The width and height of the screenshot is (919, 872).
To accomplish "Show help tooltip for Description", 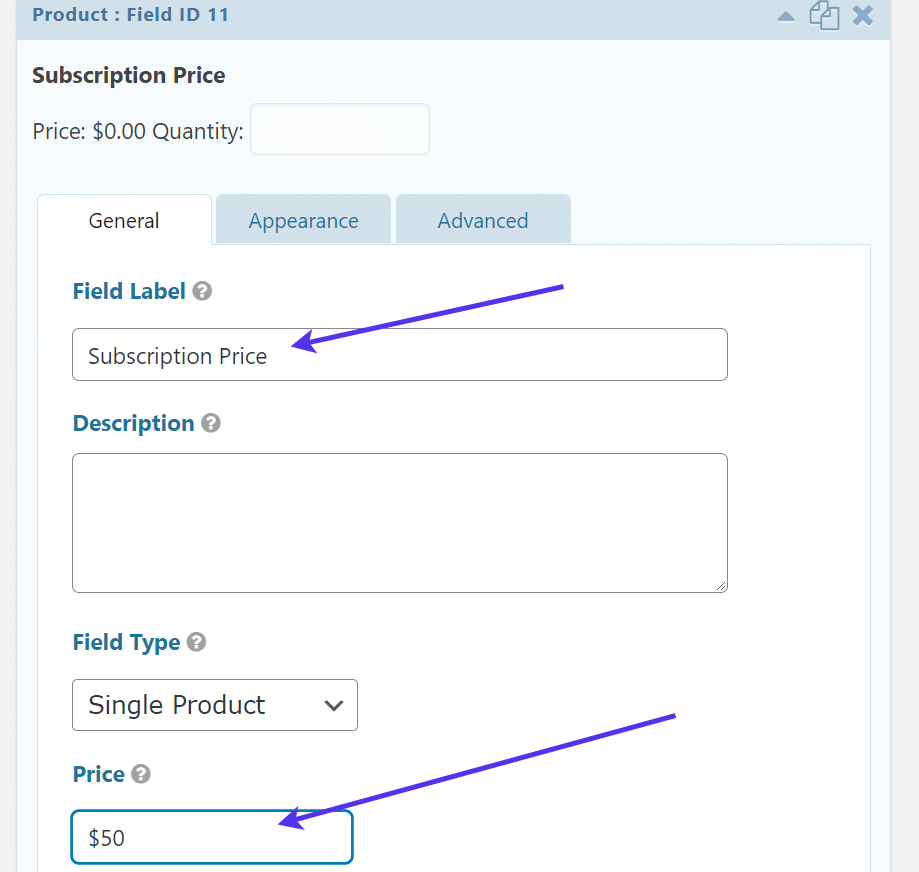I will (210, 423).
